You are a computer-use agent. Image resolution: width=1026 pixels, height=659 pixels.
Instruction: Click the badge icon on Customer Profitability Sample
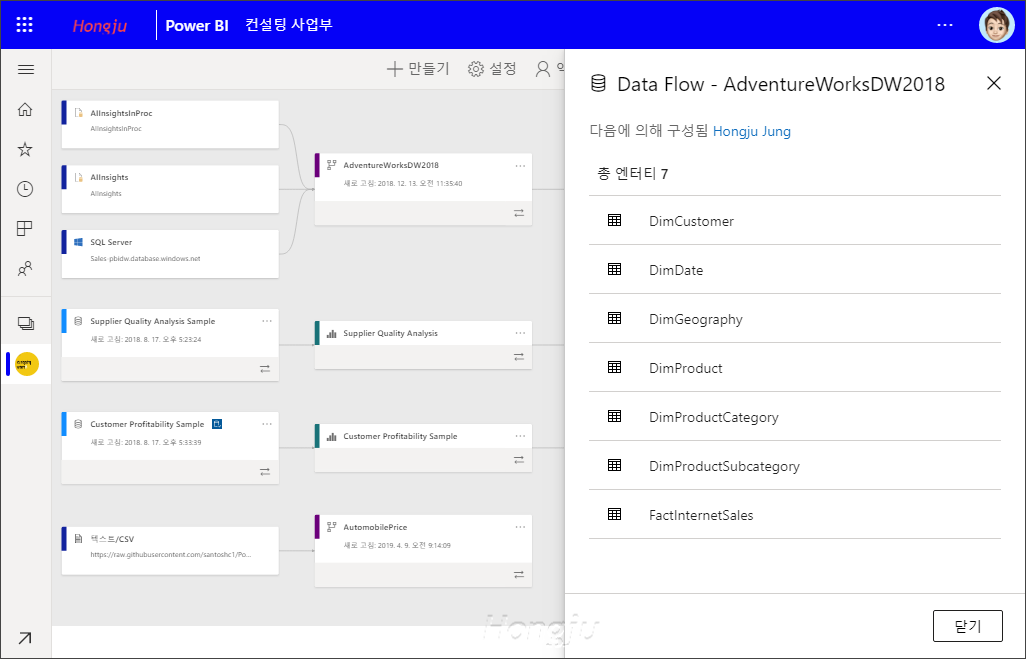tap(217, 424)
